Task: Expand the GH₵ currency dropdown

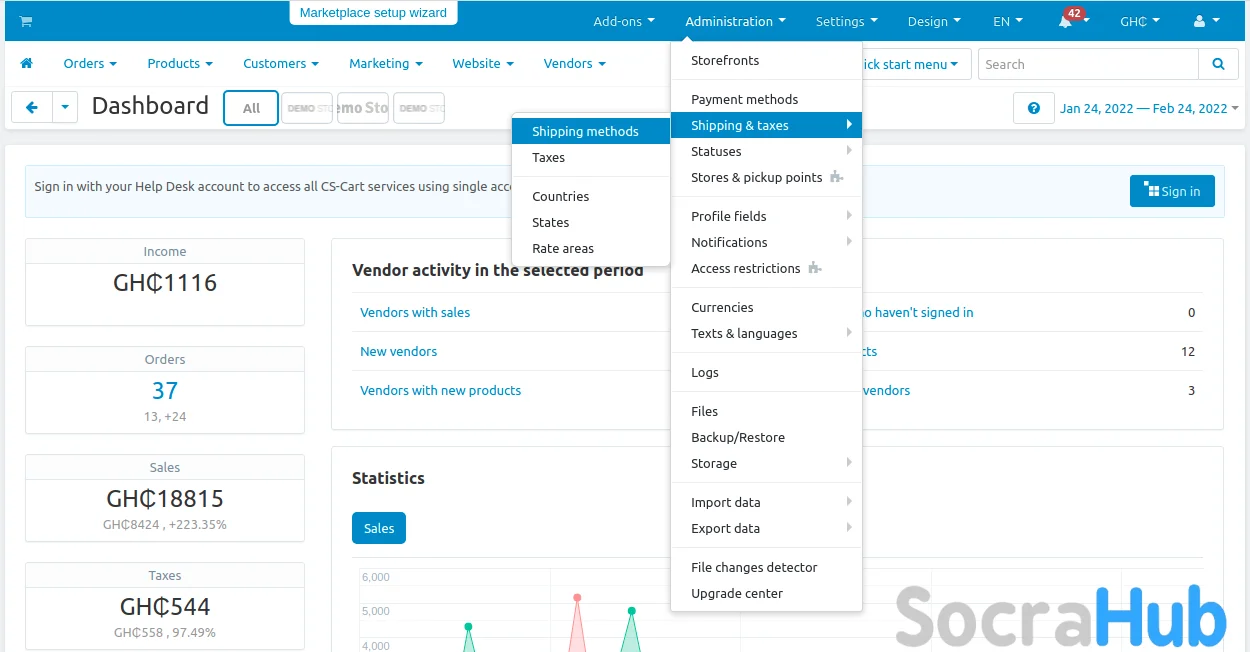Action: click(x=1139, y=21)
